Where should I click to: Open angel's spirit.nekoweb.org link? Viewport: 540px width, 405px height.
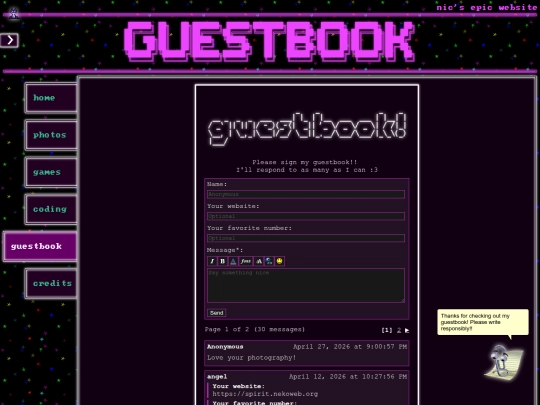coord(265,393)
